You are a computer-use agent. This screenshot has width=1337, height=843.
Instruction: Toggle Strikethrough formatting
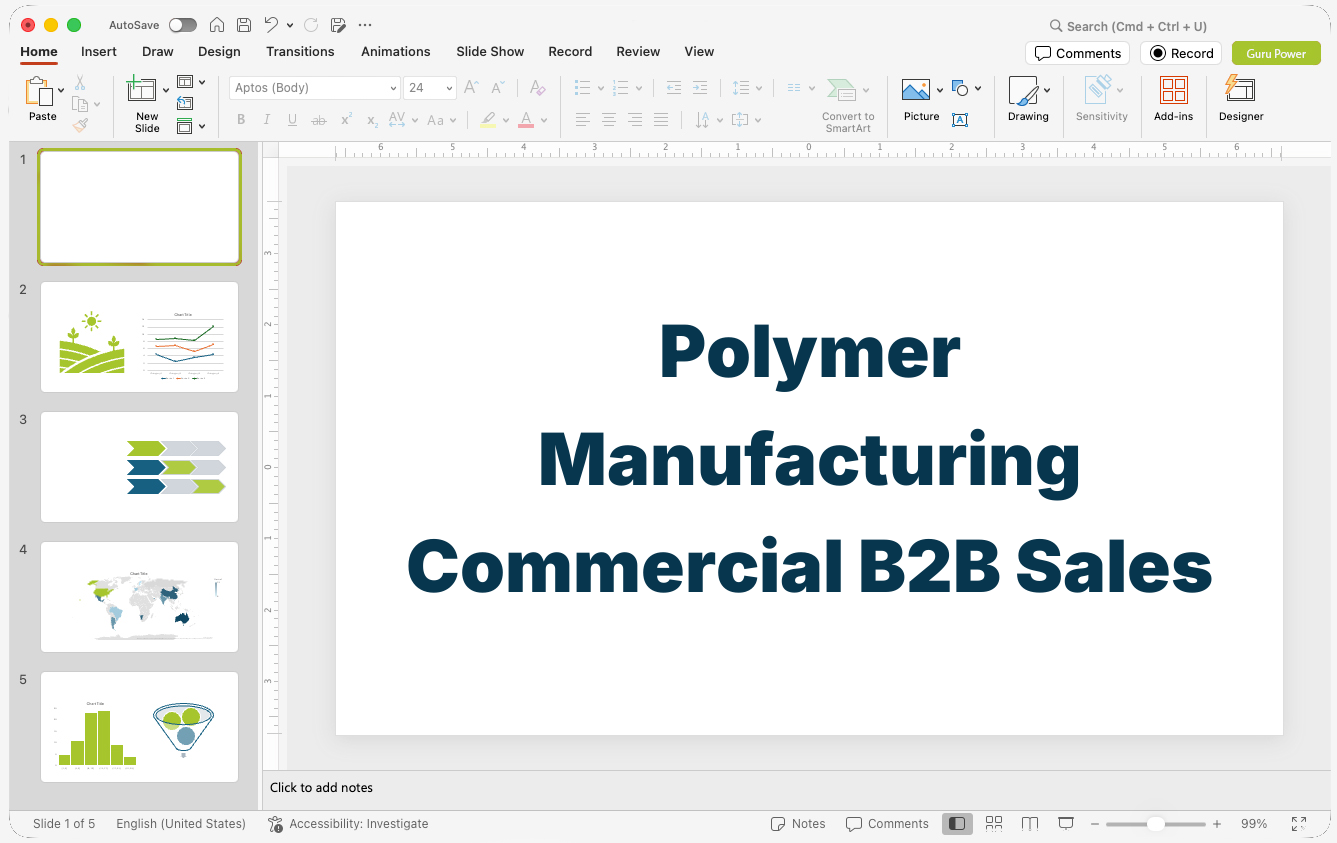coord(319,120)
